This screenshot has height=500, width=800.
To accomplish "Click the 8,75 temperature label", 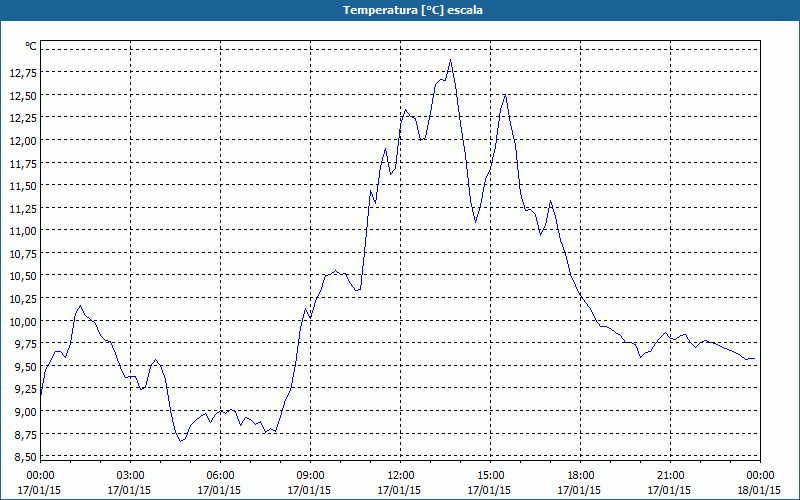I will (x=26, y=434).
